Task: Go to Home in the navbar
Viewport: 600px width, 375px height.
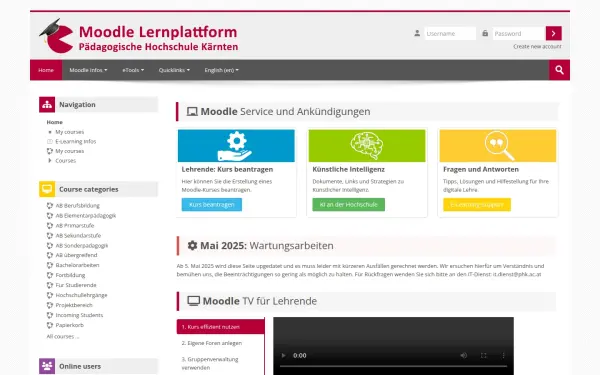Action: pyautogui.click(x=46, y=70)
